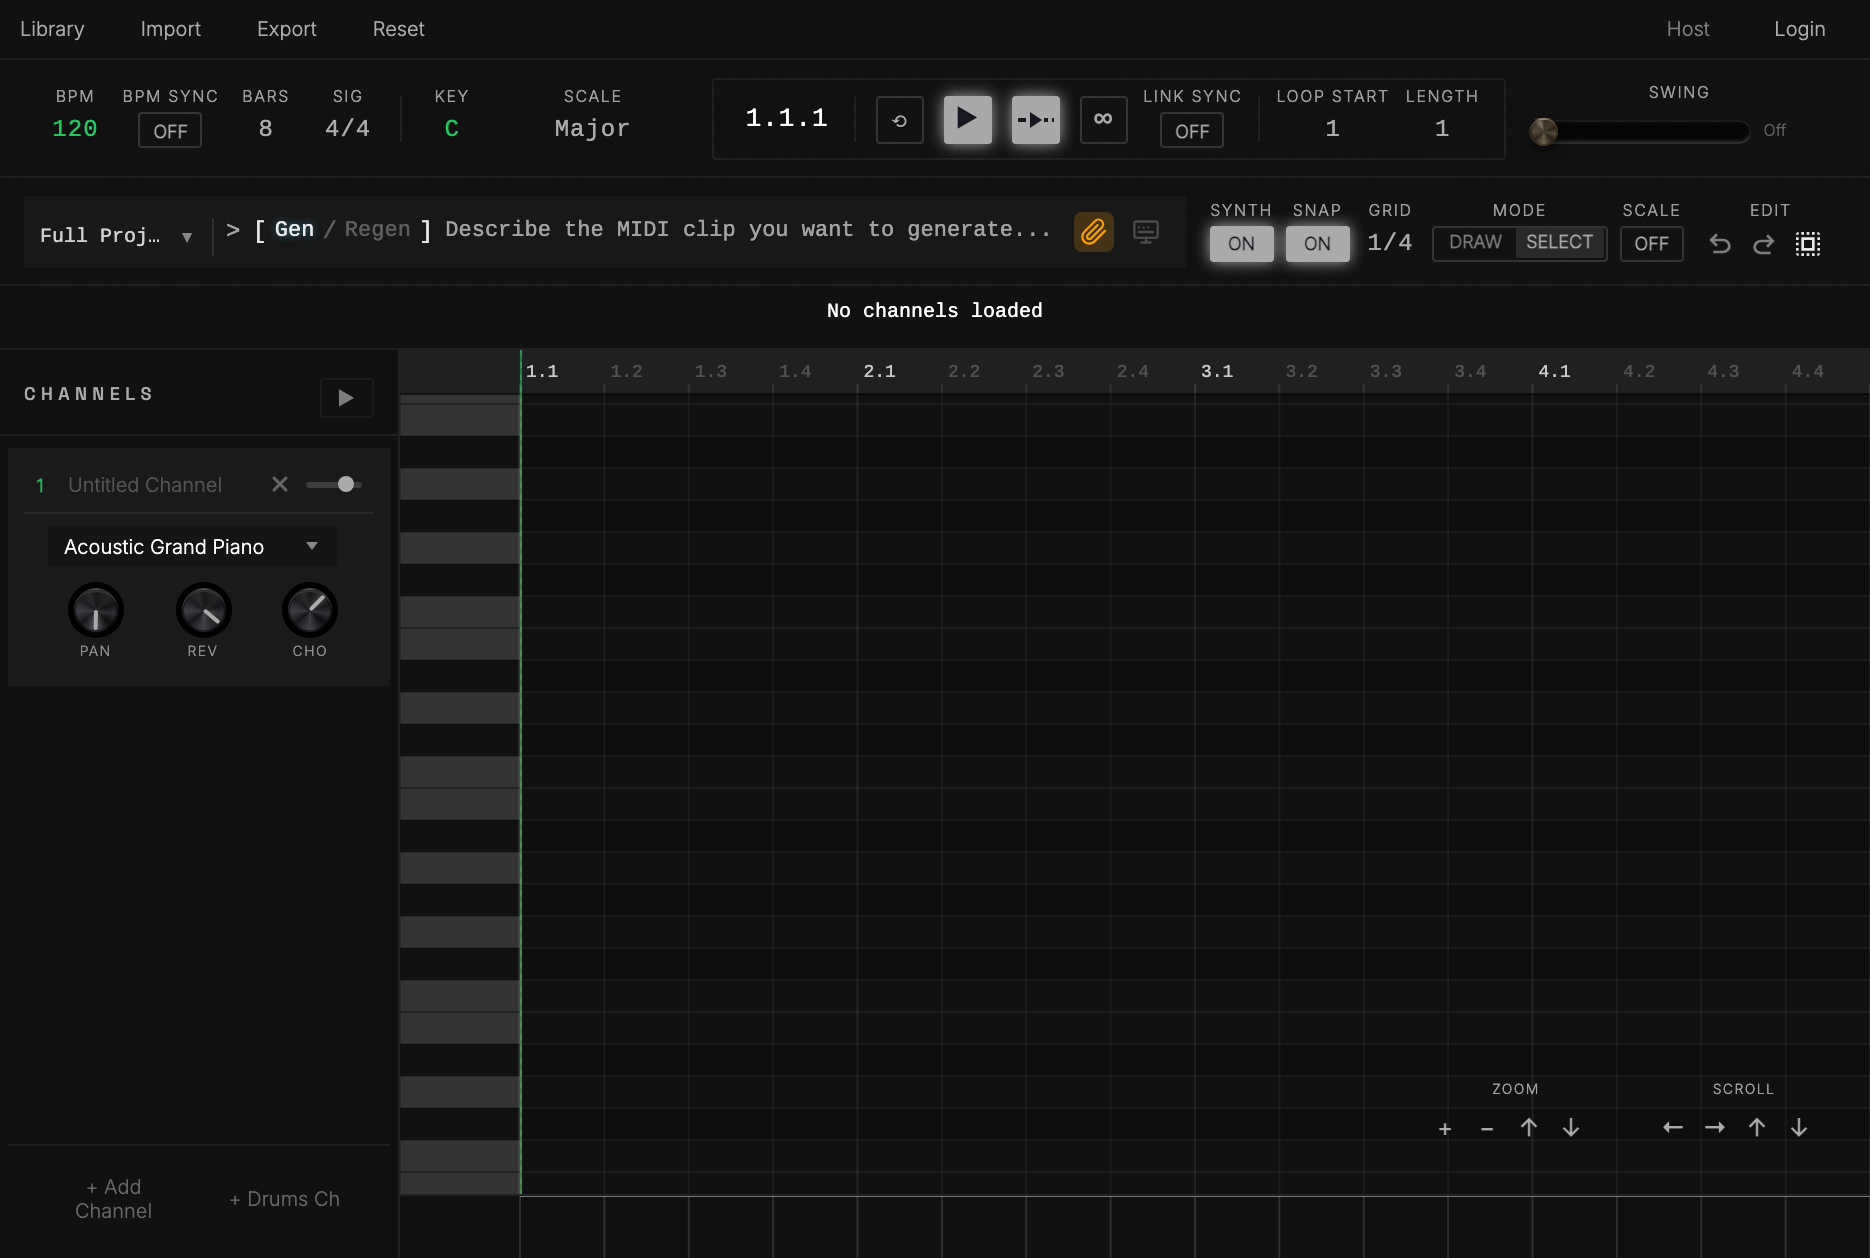Toggle the Scale OFF button in the editor toolbar
Screen dimensions: 1870x1258
tap(1651, 244)
